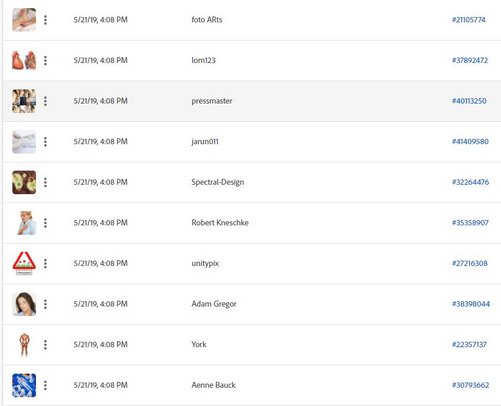Select the blue medical instruments thumbnail
Screen dimensions: 501x406
pos(24,385)
